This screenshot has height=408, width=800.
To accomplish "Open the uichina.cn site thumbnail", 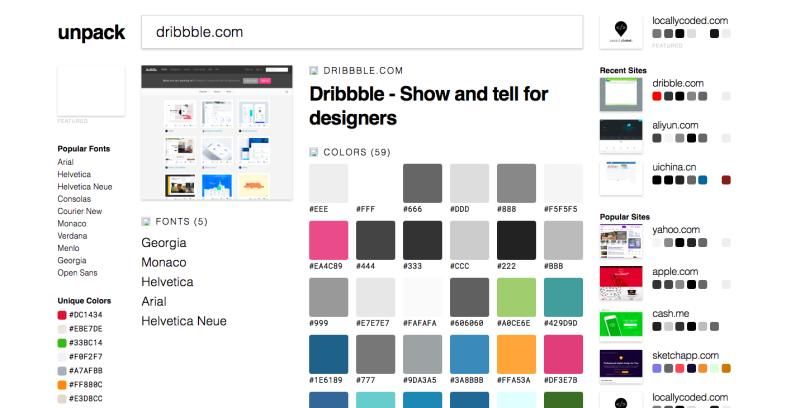I will [x=621, y=178].
